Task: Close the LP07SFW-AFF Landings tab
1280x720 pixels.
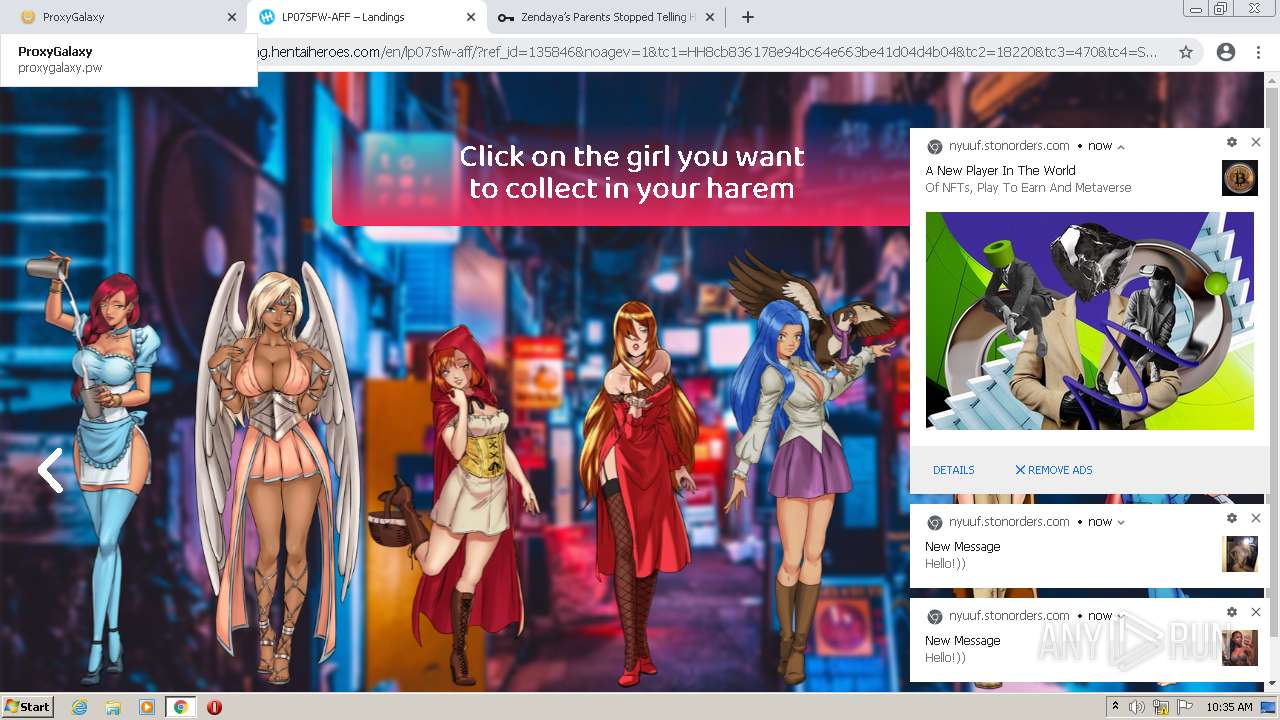Action: [x=471, y=17]
